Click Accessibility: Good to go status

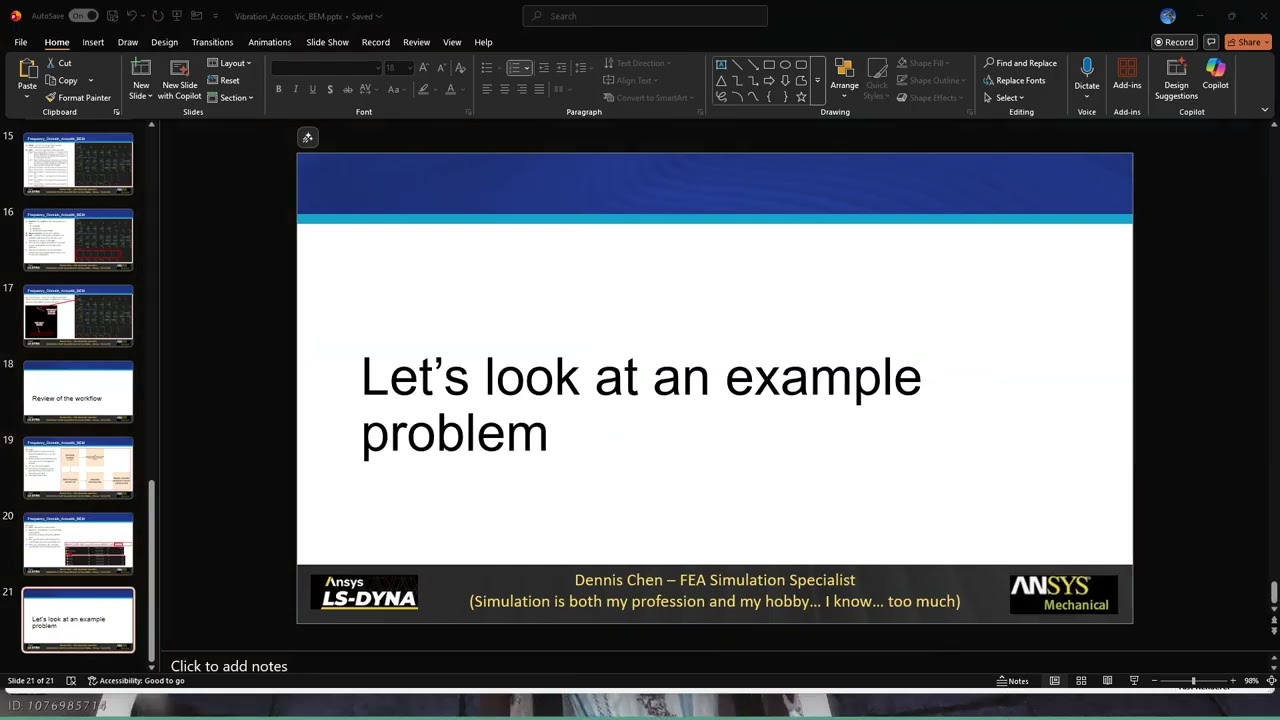coord(136,681)
